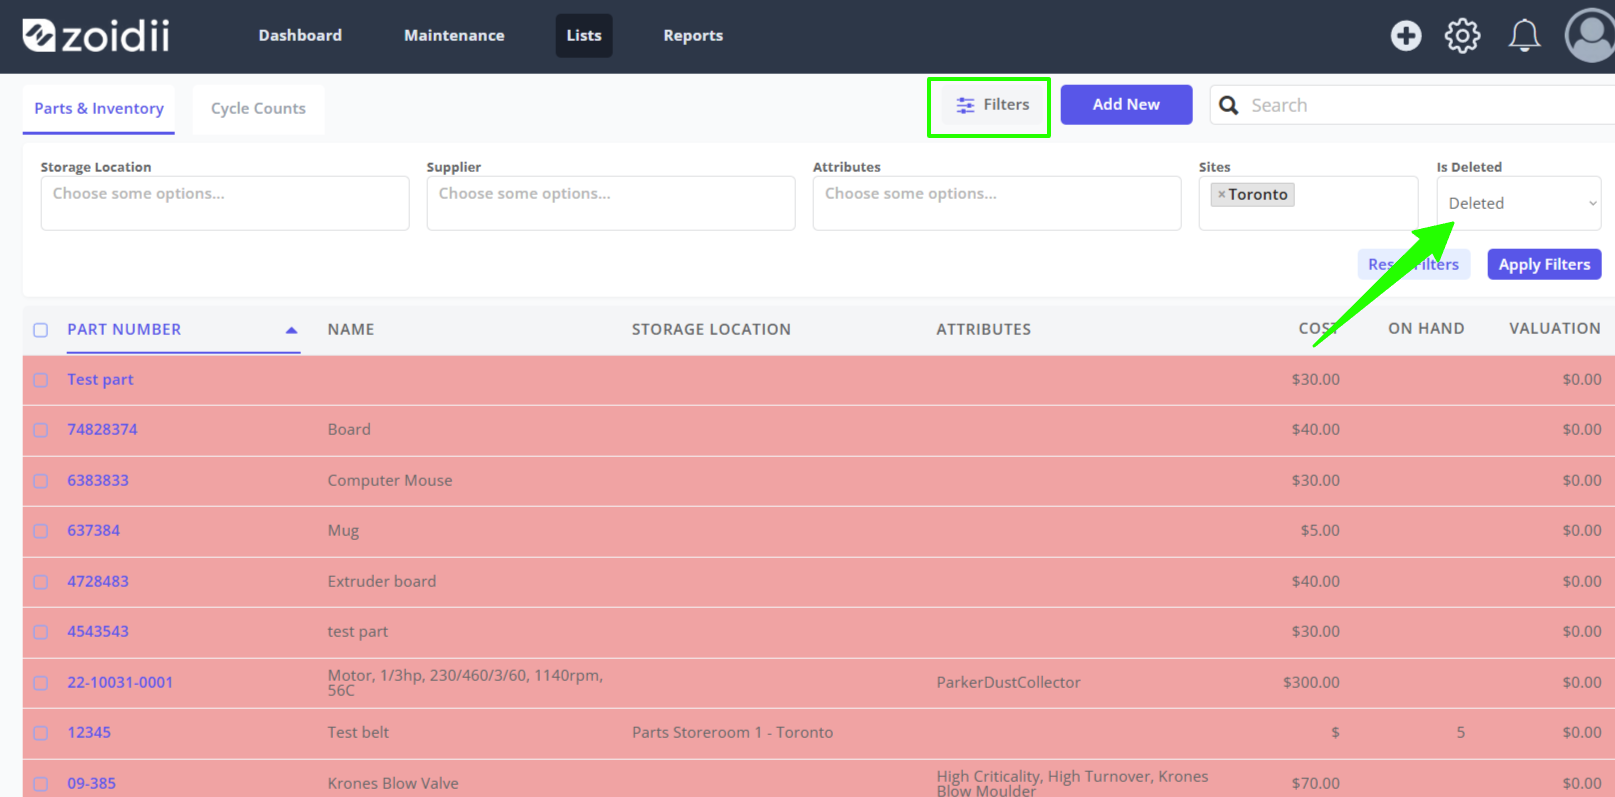The width and height of the screenshot is (1615, 797).
Task: Expand the Is Deleted dropdown
Action: coord(1519,203)
